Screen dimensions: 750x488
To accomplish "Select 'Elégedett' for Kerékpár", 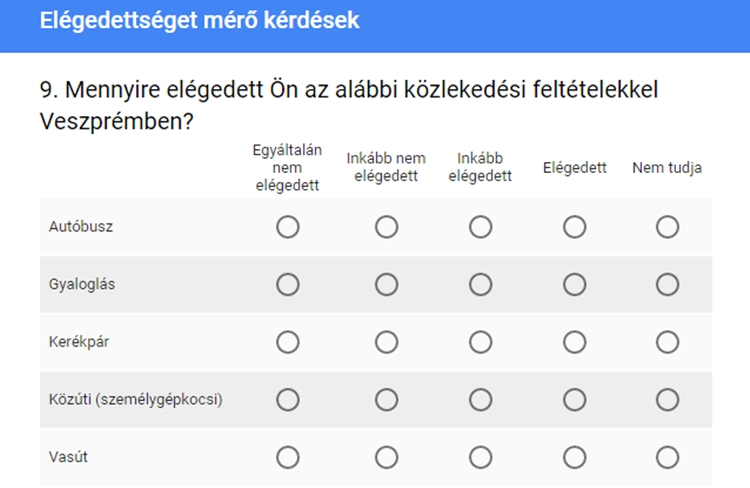I will click(x=574, y=343).
